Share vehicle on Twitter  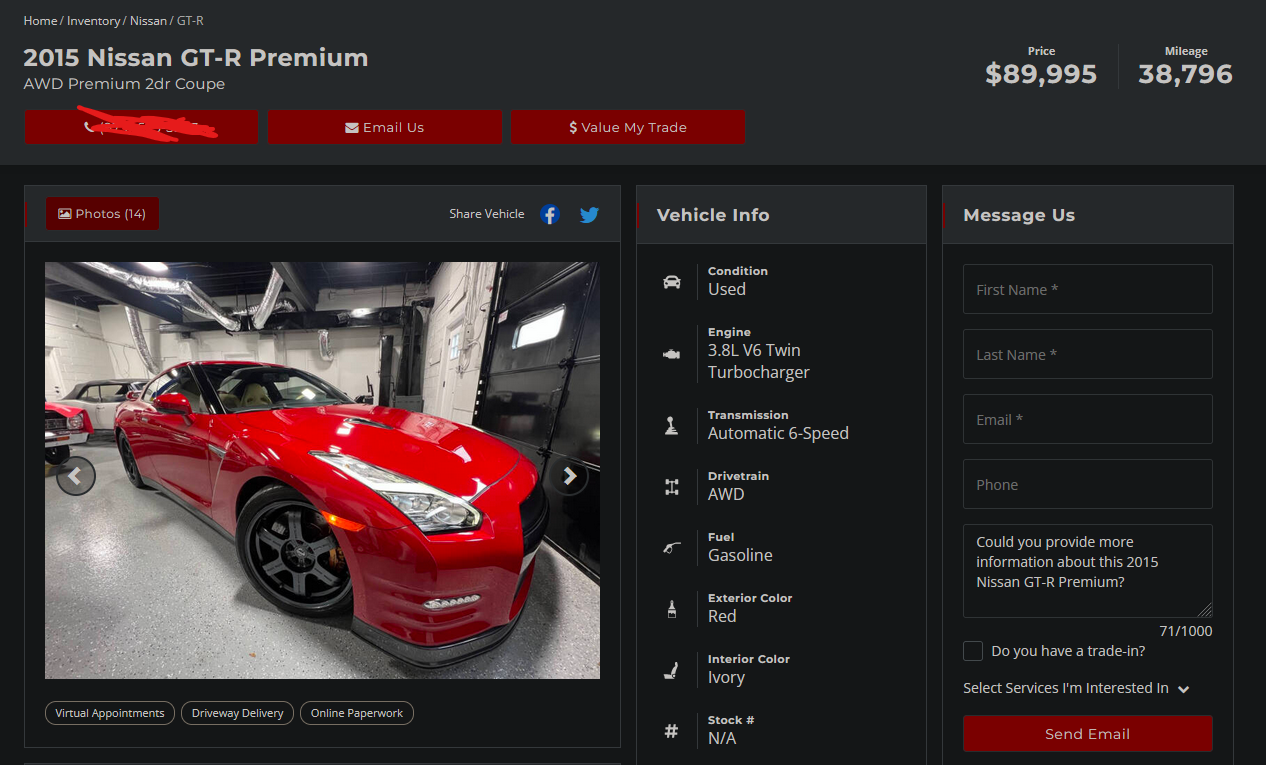(x=590, y=214)
